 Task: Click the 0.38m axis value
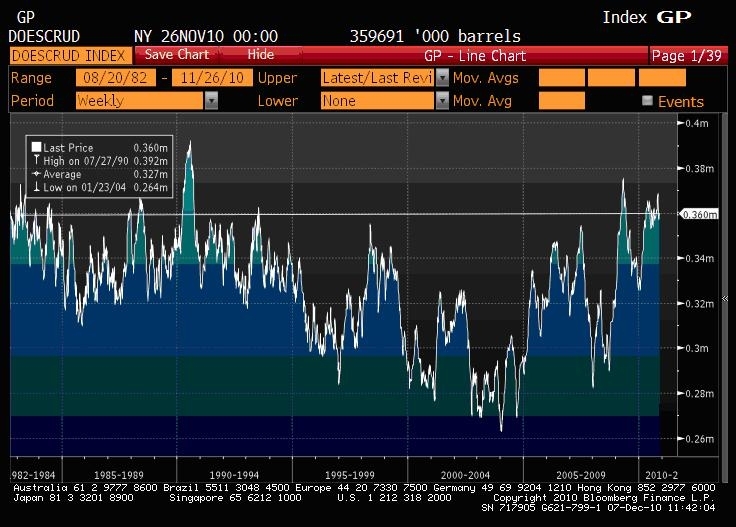(699, 168)
